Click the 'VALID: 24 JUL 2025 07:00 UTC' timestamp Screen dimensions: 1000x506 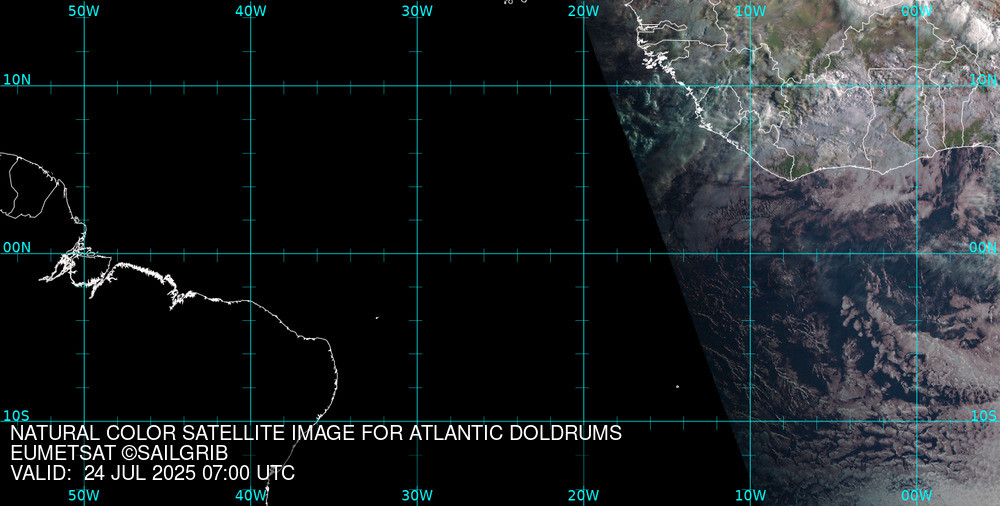pyautogui.click(x=153, y=473)
